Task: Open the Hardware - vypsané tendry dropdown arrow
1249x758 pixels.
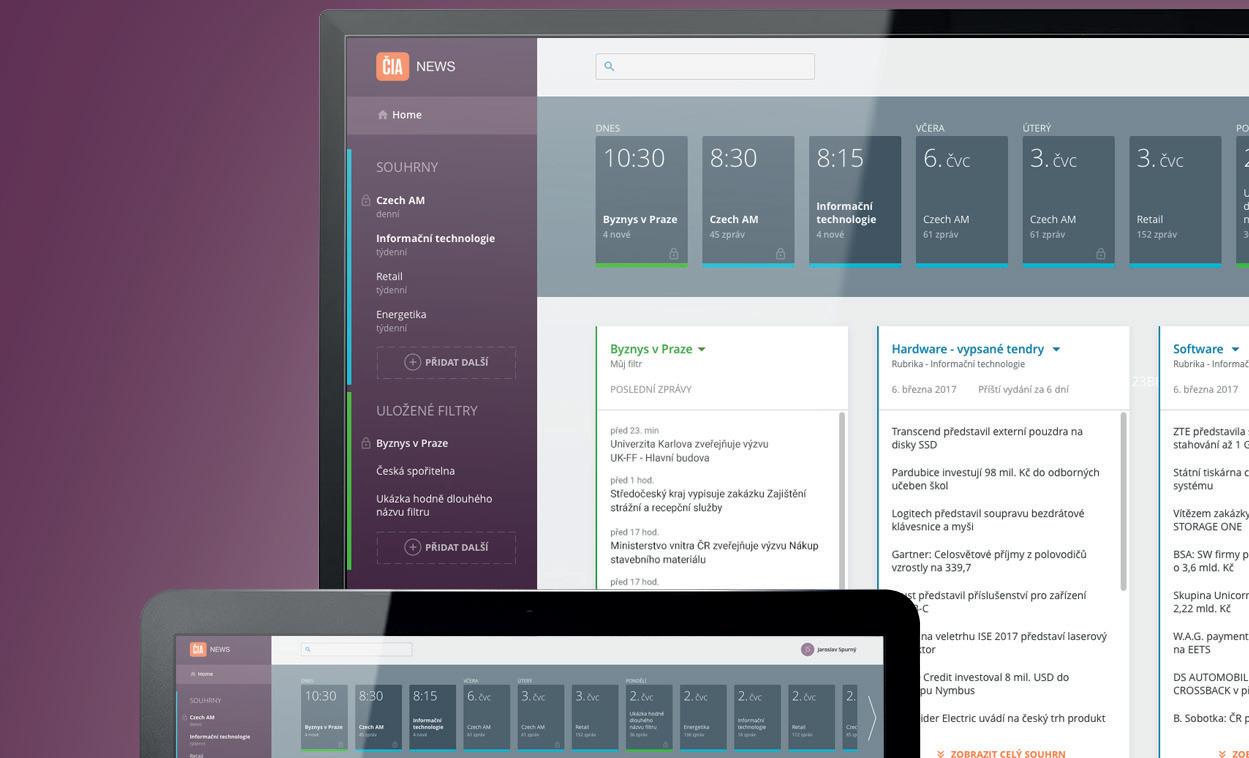Action: pos(1056,350)
